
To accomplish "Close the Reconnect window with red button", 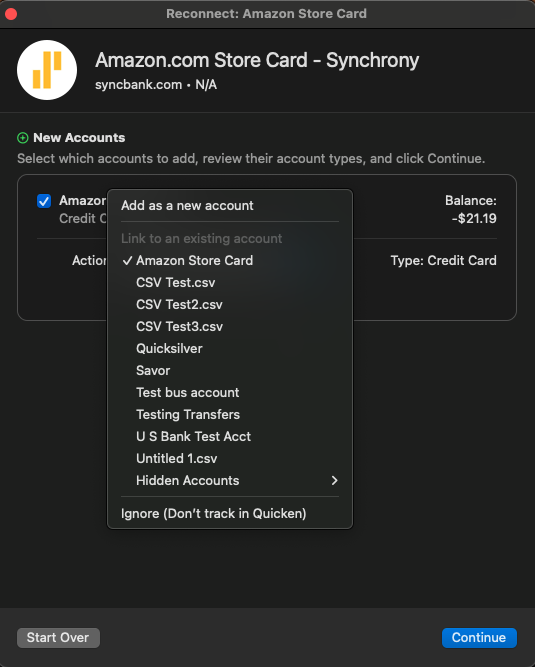I will (11, 14).
